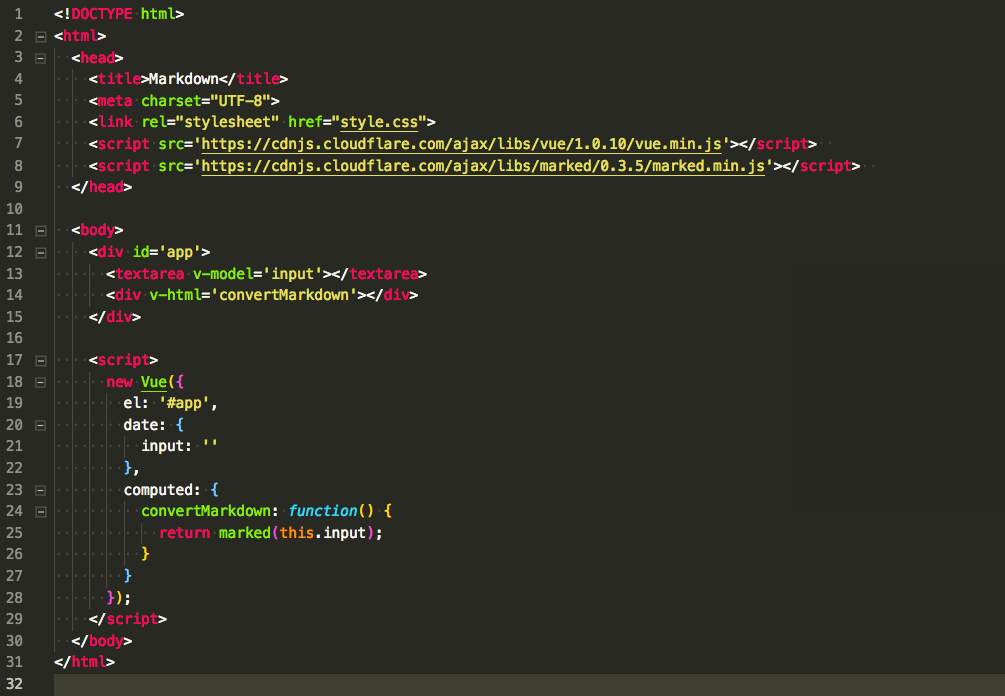Click the yellow closing brace on line 26
This screenshot has width=1005, height=696.
tap(145, 554)
